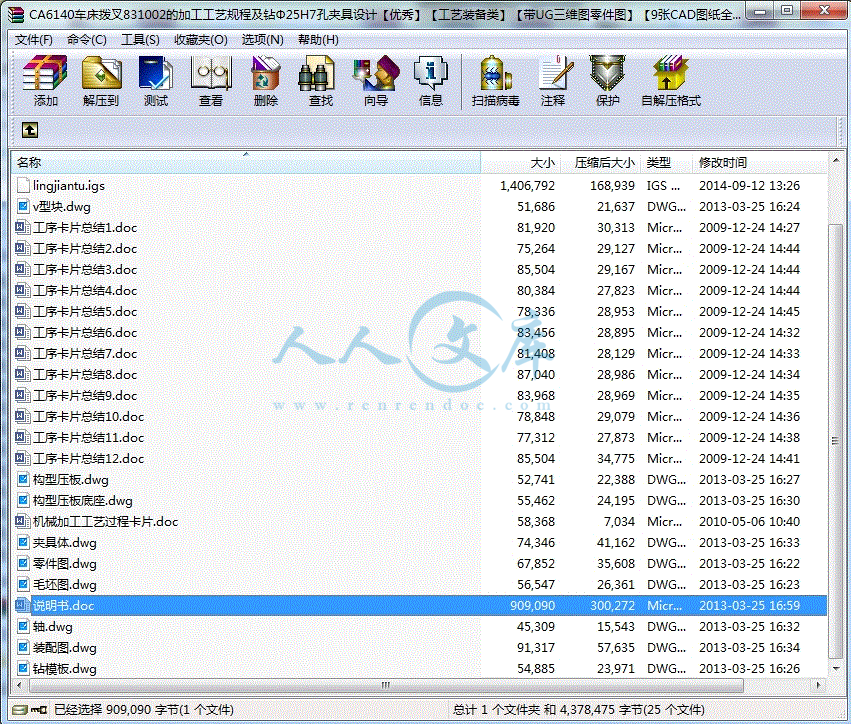Open the 文件(F) menu
This screenshot has height=724, width=851.
pos(34,40)
